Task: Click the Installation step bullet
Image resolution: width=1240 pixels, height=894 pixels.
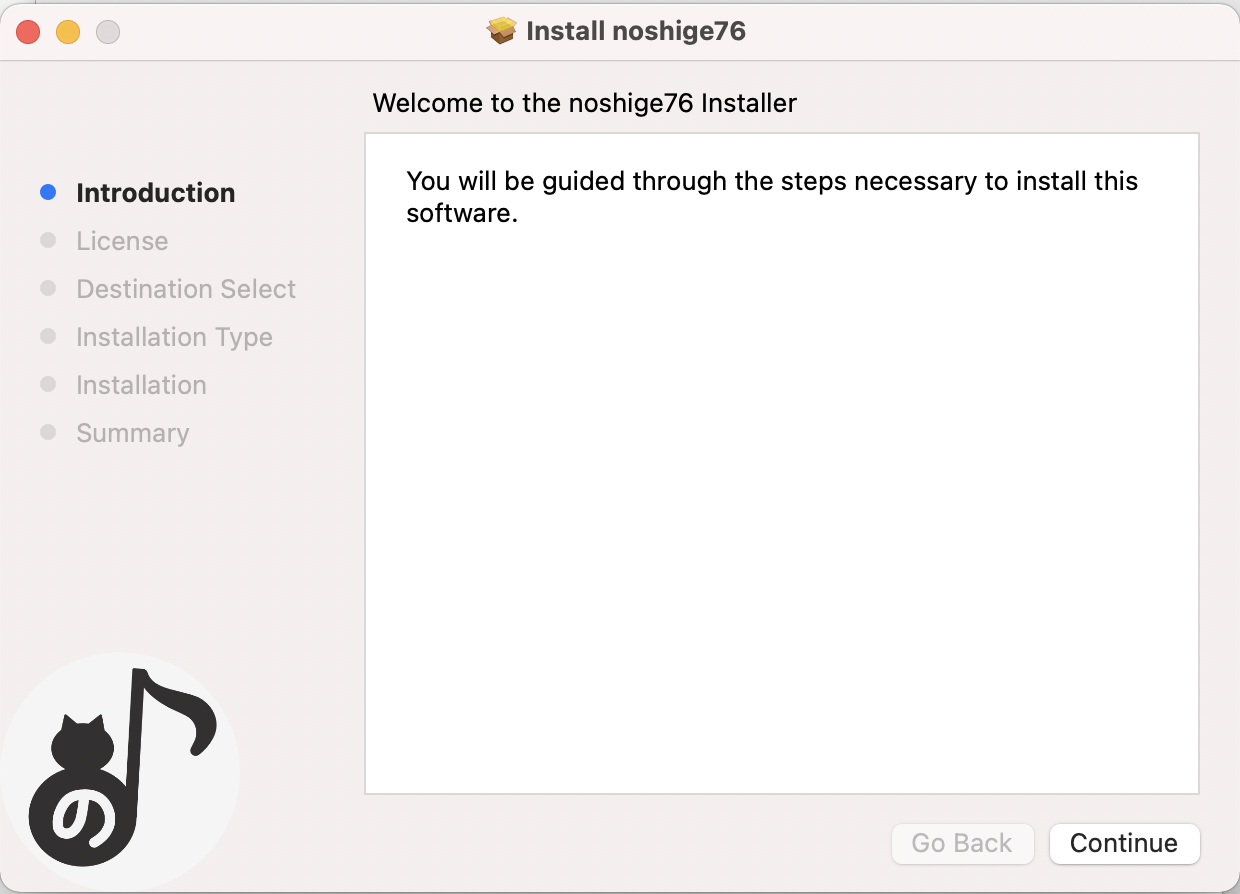Action: pyautogui.click(x=48, y=385)
